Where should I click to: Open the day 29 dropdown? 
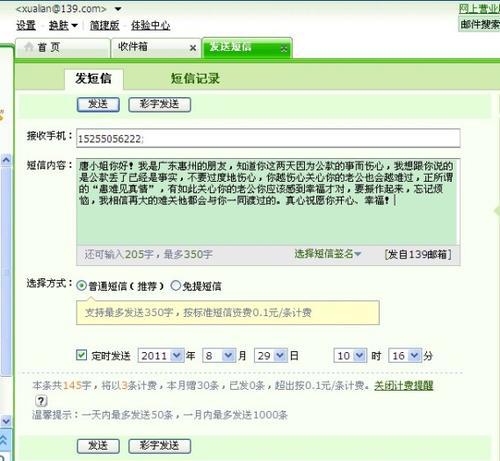(x=270, y=355)
